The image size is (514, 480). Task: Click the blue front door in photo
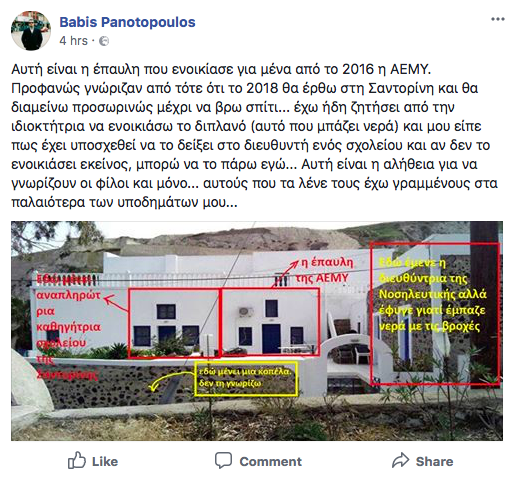coord(271,338)
